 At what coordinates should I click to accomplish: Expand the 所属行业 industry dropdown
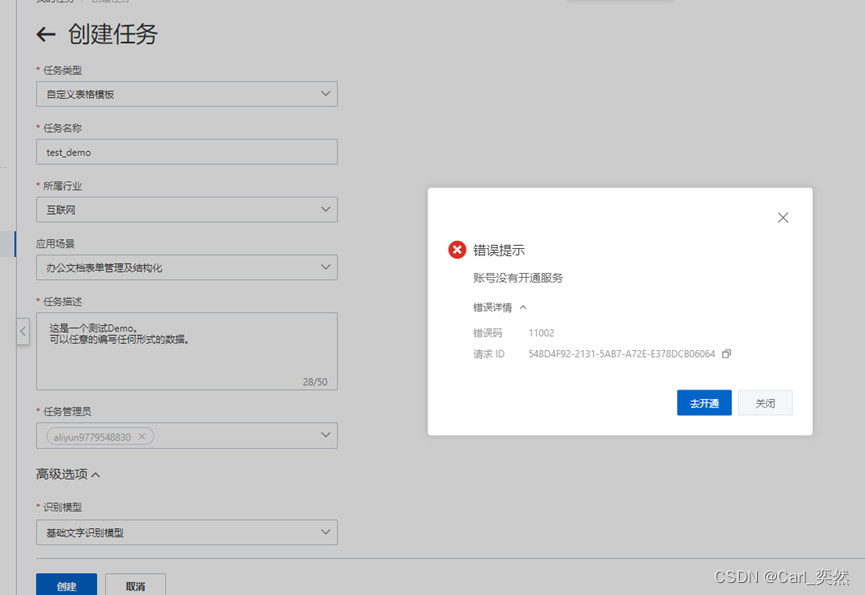tap(324, 209)
